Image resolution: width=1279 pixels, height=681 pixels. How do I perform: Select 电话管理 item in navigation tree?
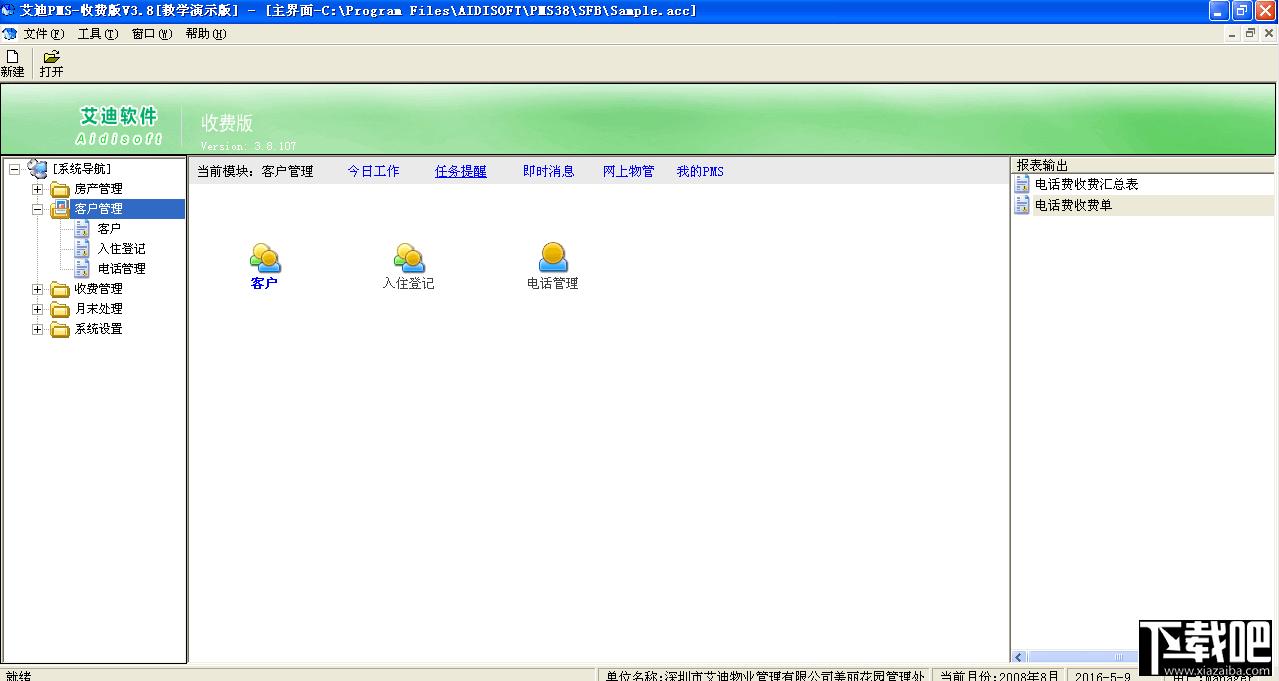(x=121, y=268)
